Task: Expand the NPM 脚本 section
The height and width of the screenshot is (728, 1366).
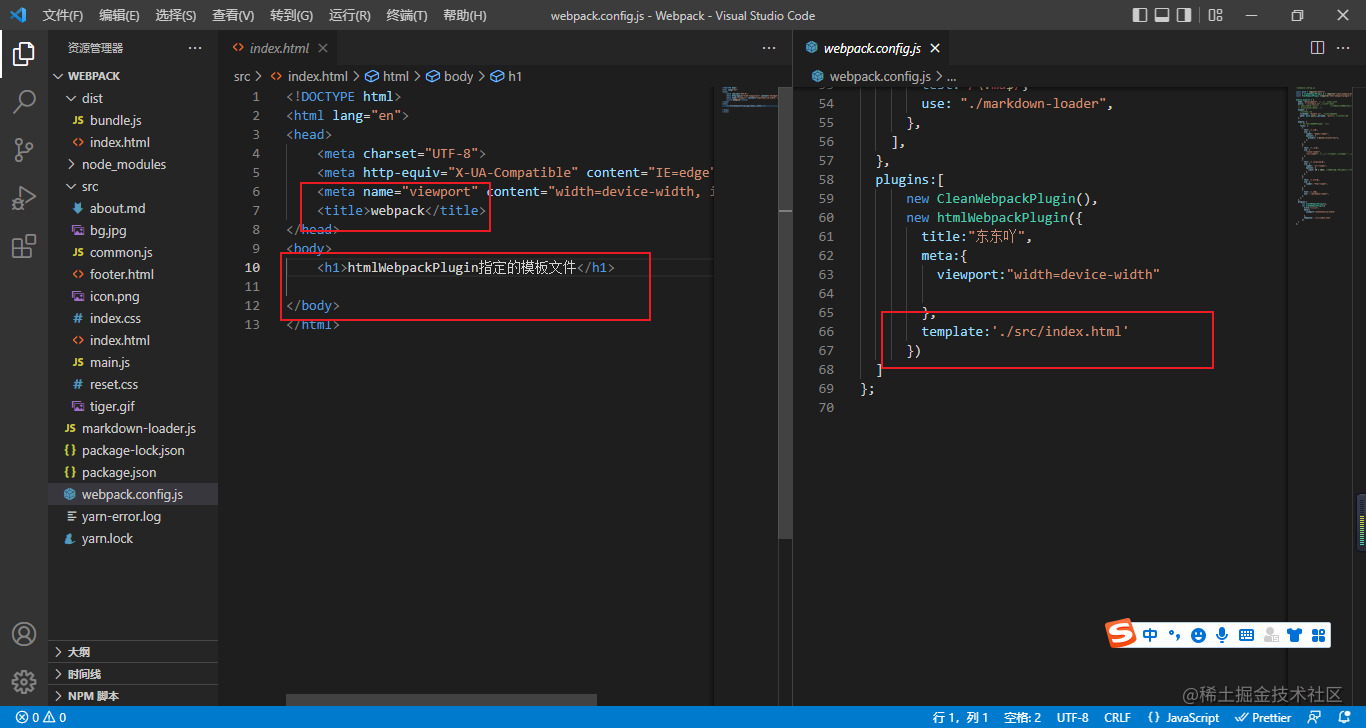Action: click(x=133, y=696)
